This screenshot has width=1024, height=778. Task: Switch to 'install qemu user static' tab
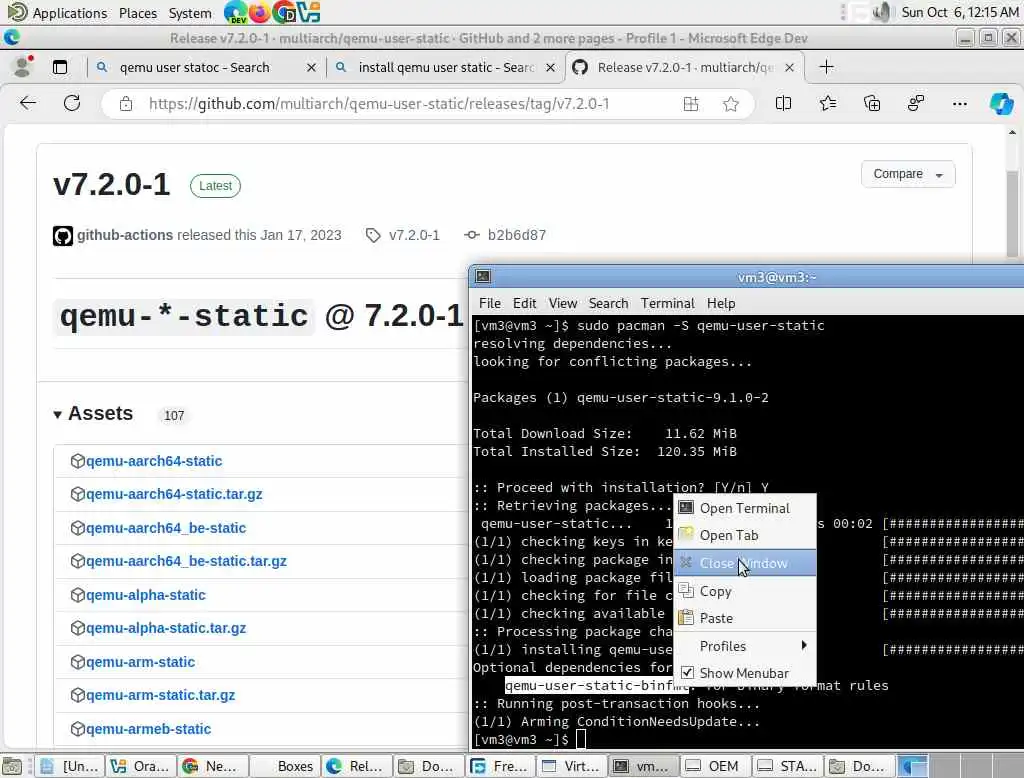[446, 67]
